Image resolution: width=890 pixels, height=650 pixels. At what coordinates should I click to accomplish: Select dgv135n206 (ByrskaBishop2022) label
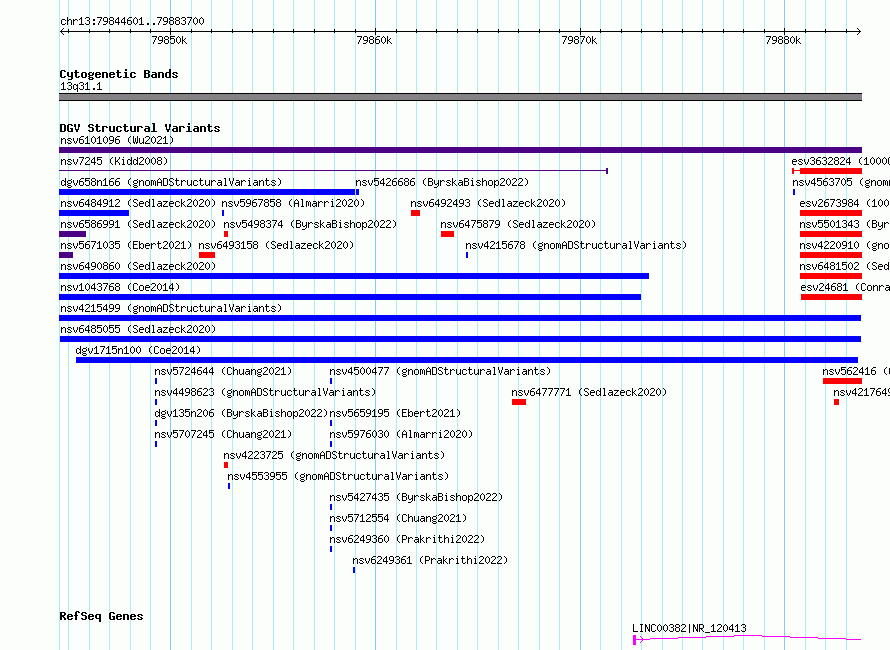[x=241, y=413]
